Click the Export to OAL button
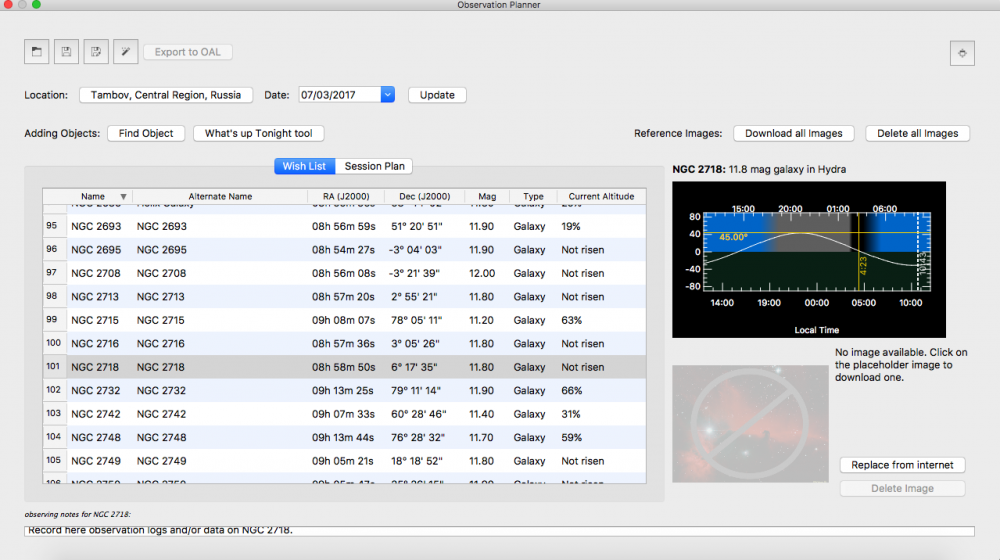Viewport: 1000px width, 560px height. tap(188, 52)
